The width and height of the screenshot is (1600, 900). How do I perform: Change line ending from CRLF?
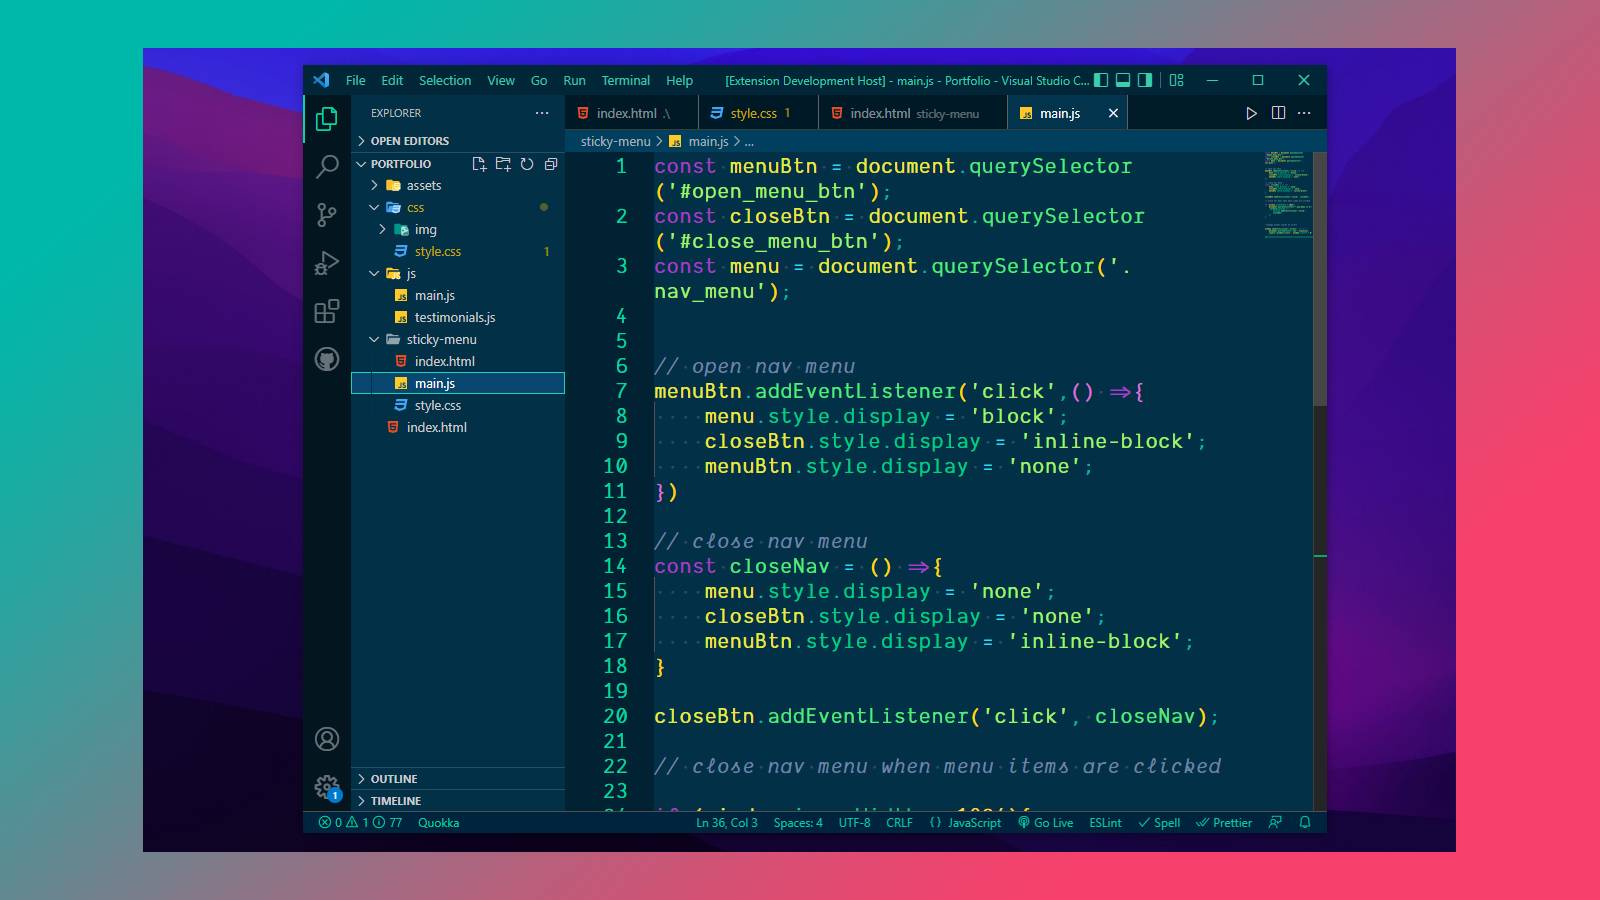(x=899, y=823)
